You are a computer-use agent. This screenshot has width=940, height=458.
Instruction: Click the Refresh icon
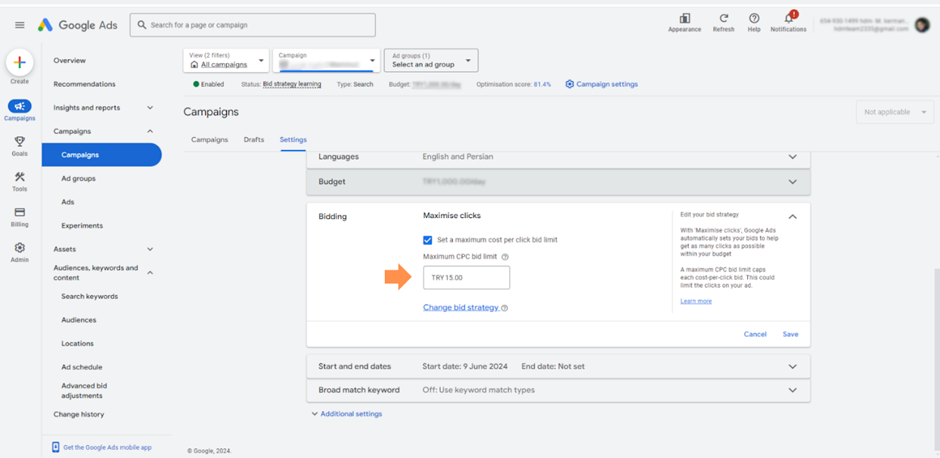tap(723, 19)
